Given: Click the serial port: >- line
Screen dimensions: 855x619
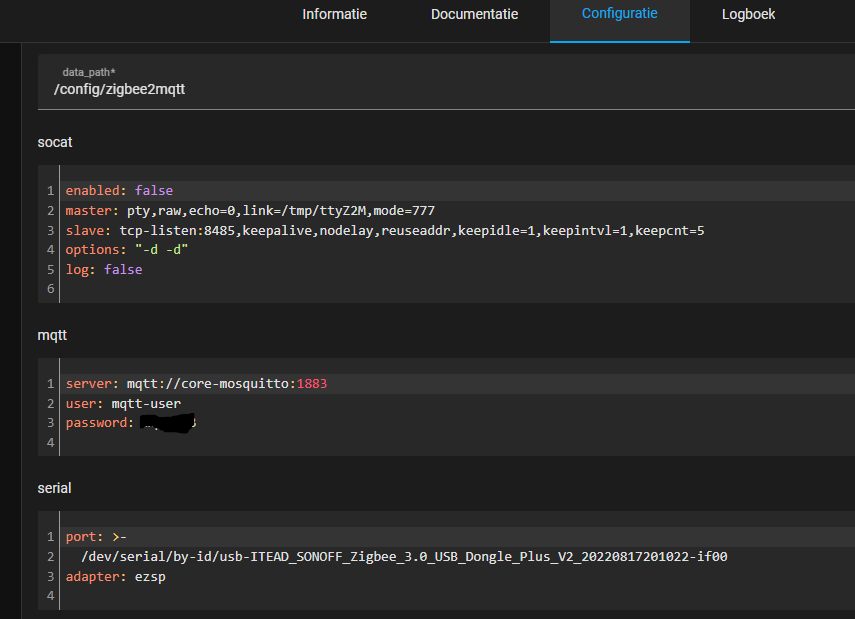Looking at the screenshot, I should tap(95, 536).
